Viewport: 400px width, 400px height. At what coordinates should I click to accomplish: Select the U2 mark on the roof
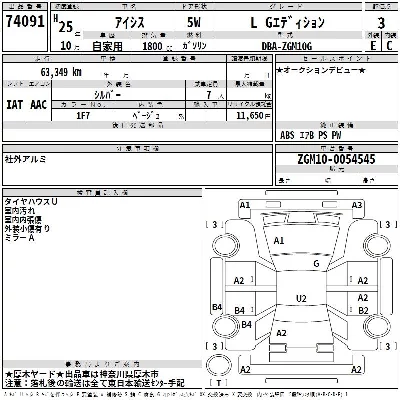point(301,298)
